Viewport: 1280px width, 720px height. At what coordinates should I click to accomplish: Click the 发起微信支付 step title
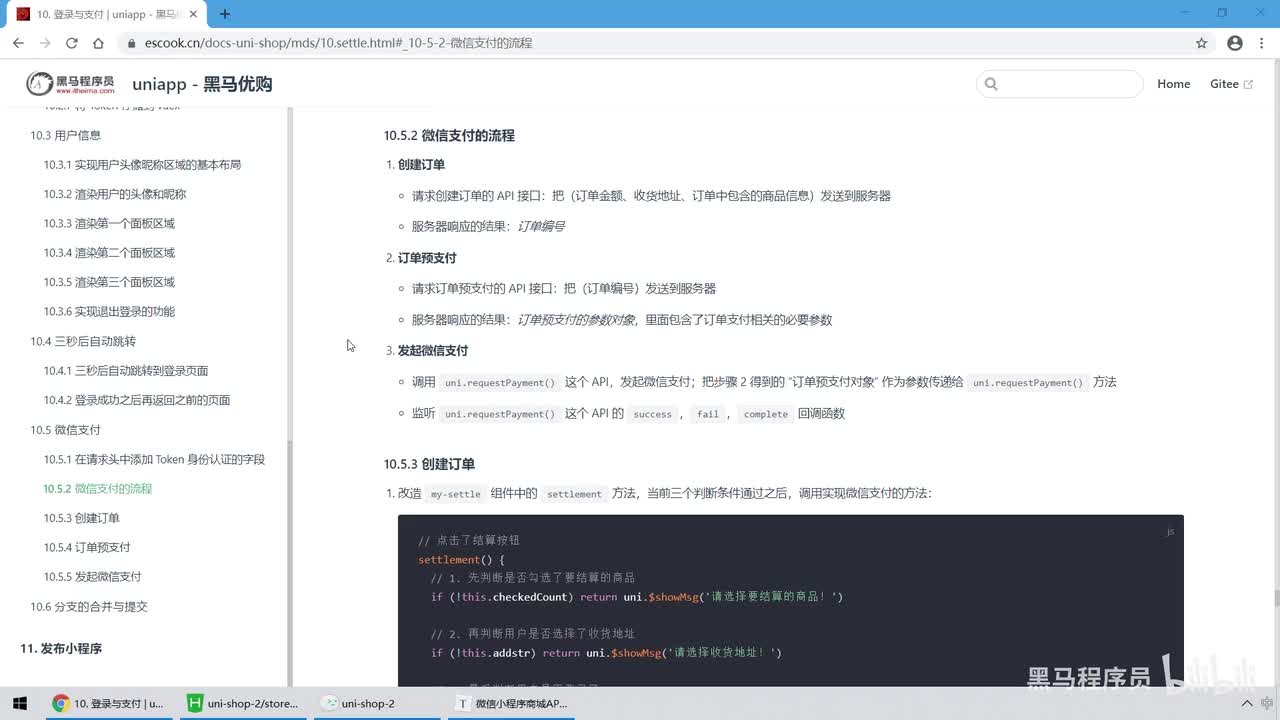coord(433,350)
